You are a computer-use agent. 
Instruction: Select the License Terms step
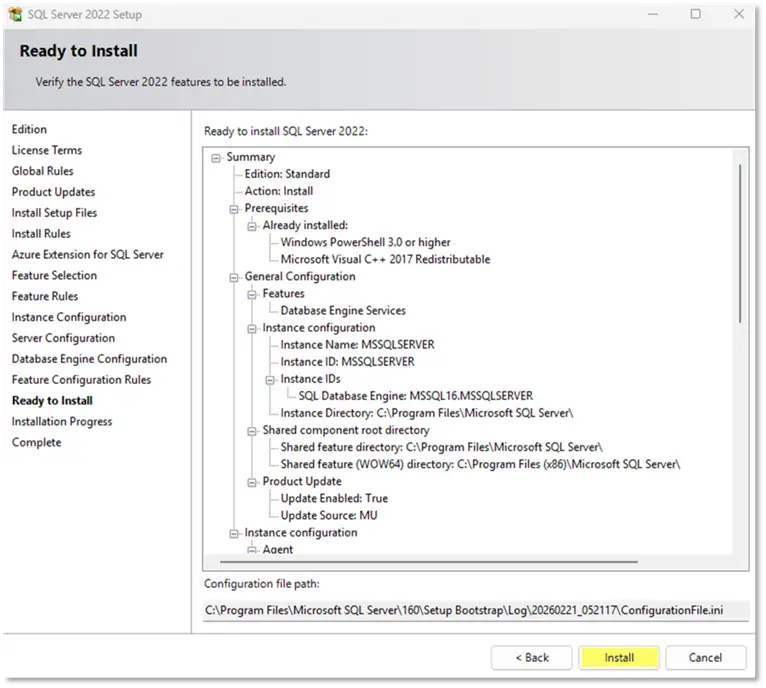[47, 150]
